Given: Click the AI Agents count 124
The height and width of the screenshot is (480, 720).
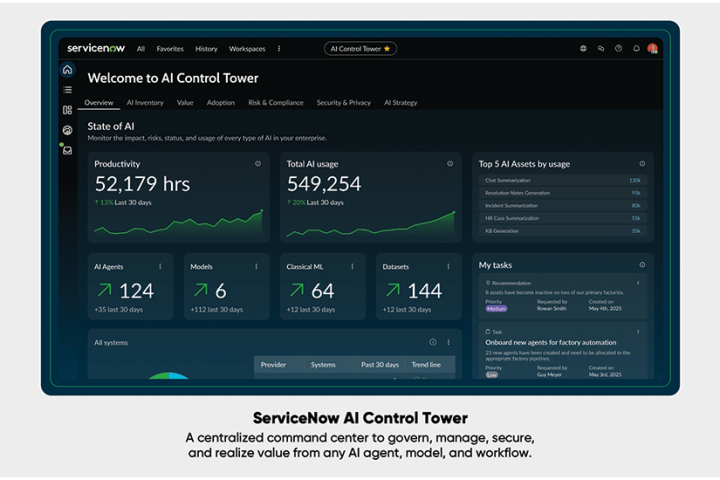Looking at the screenshot, I should 136,291.
